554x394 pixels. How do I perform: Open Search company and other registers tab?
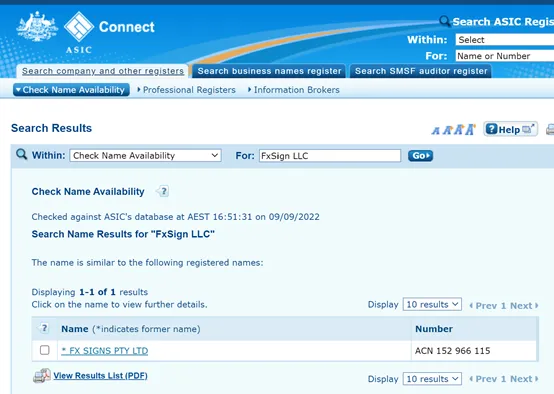(x=103, y=71)
